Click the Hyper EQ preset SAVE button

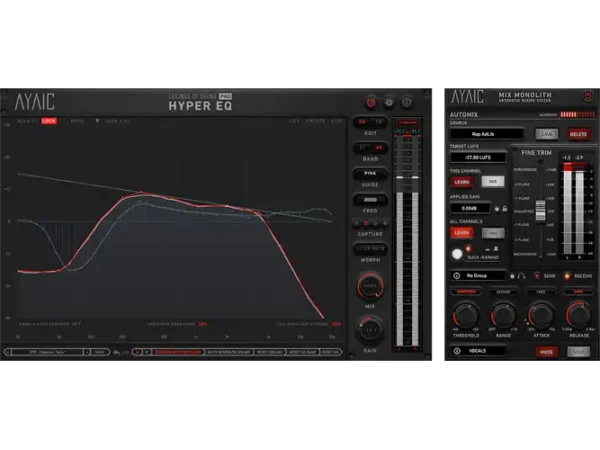[x=99, y=352]
